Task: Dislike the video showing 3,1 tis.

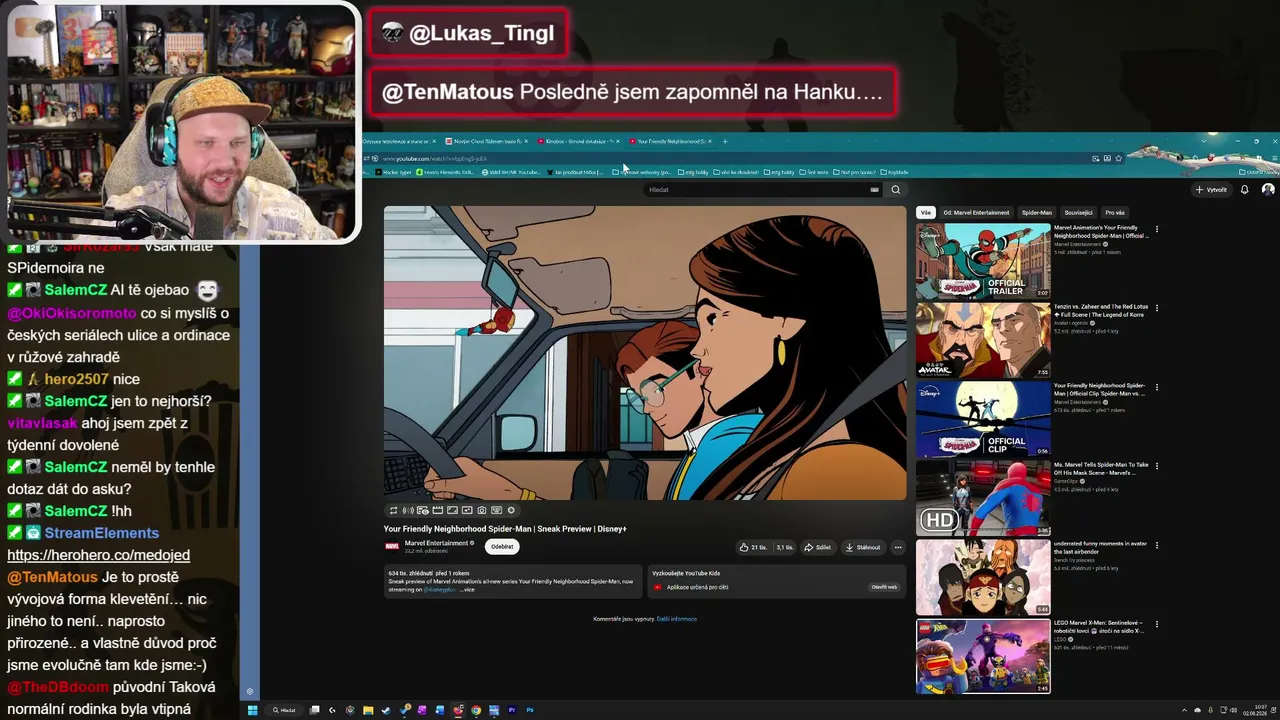Action: coord(785,547)
